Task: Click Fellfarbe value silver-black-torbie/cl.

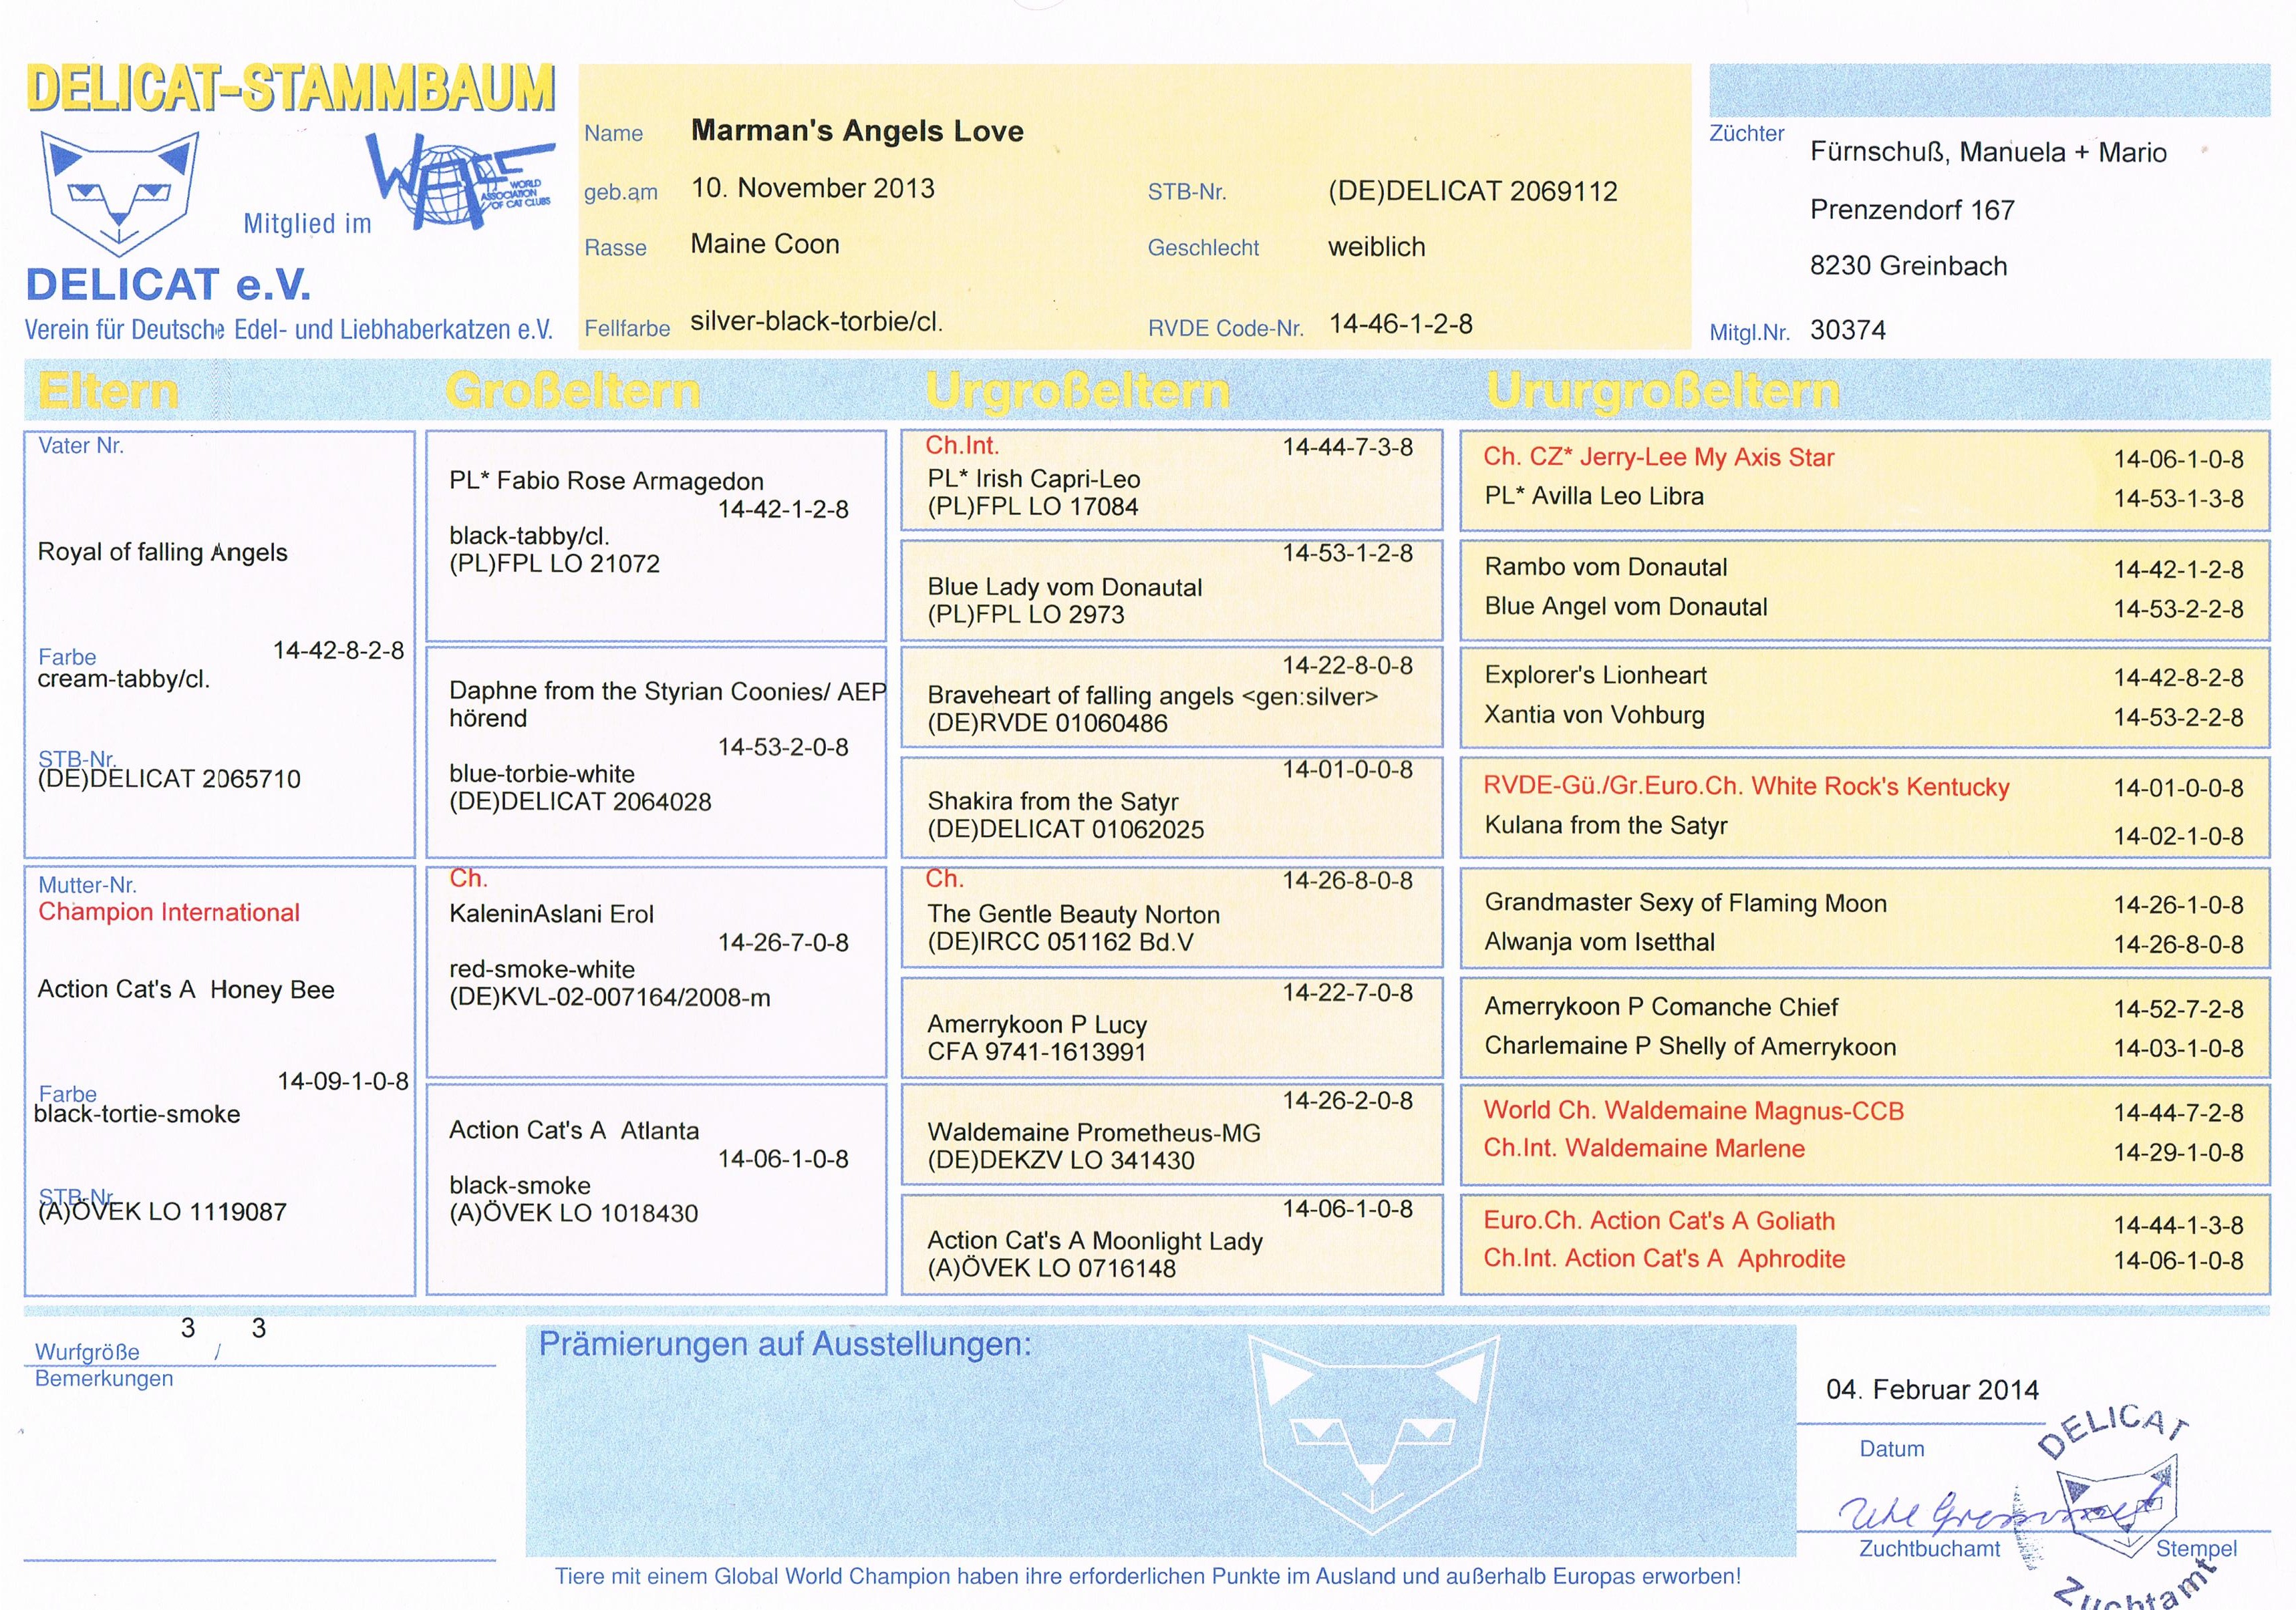Action: click(x=817, y=321)
